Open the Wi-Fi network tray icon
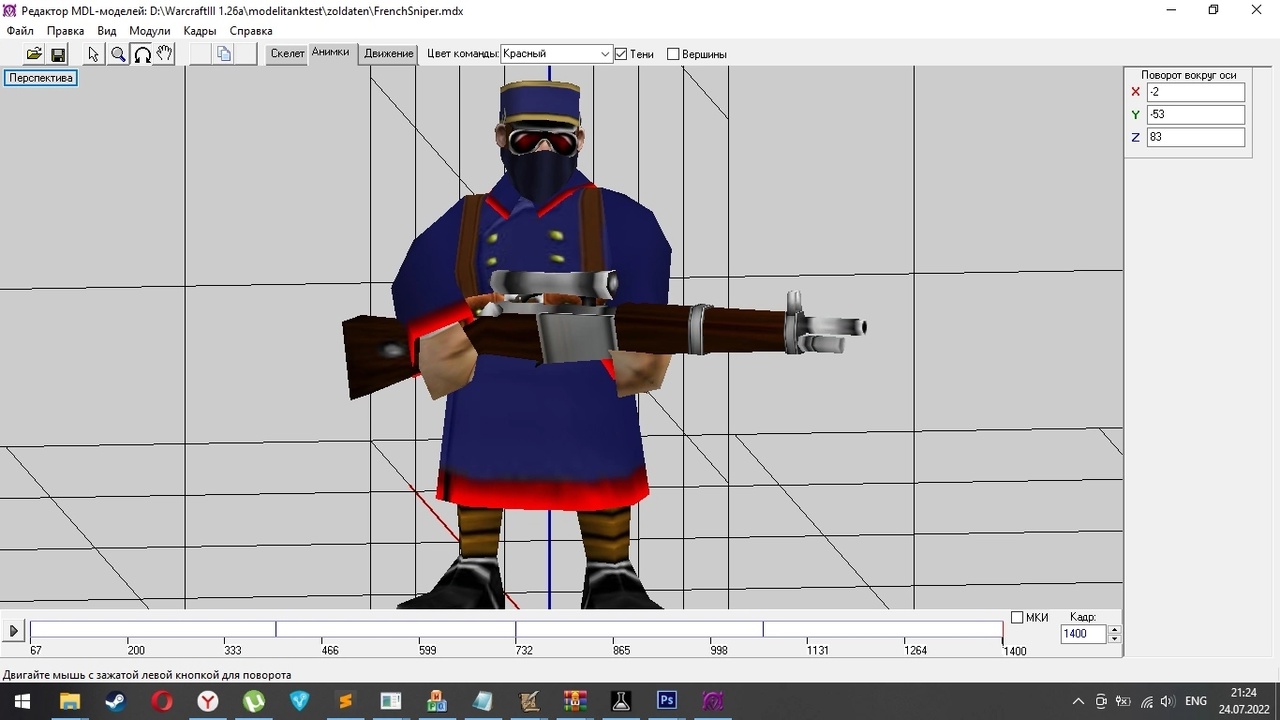1280x720 pixels. [x=1146, y=701]
